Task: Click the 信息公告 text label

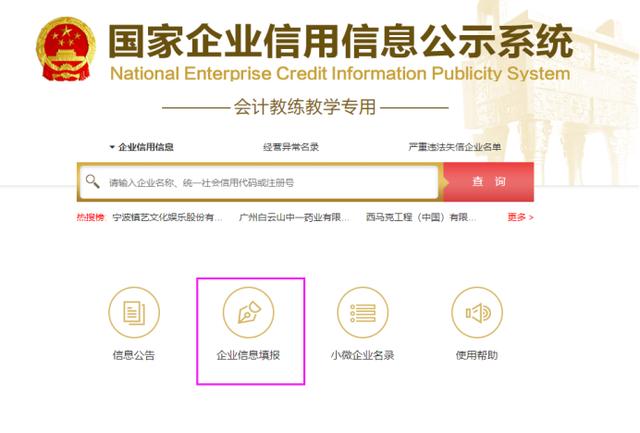Action: [x=134, y=355]
